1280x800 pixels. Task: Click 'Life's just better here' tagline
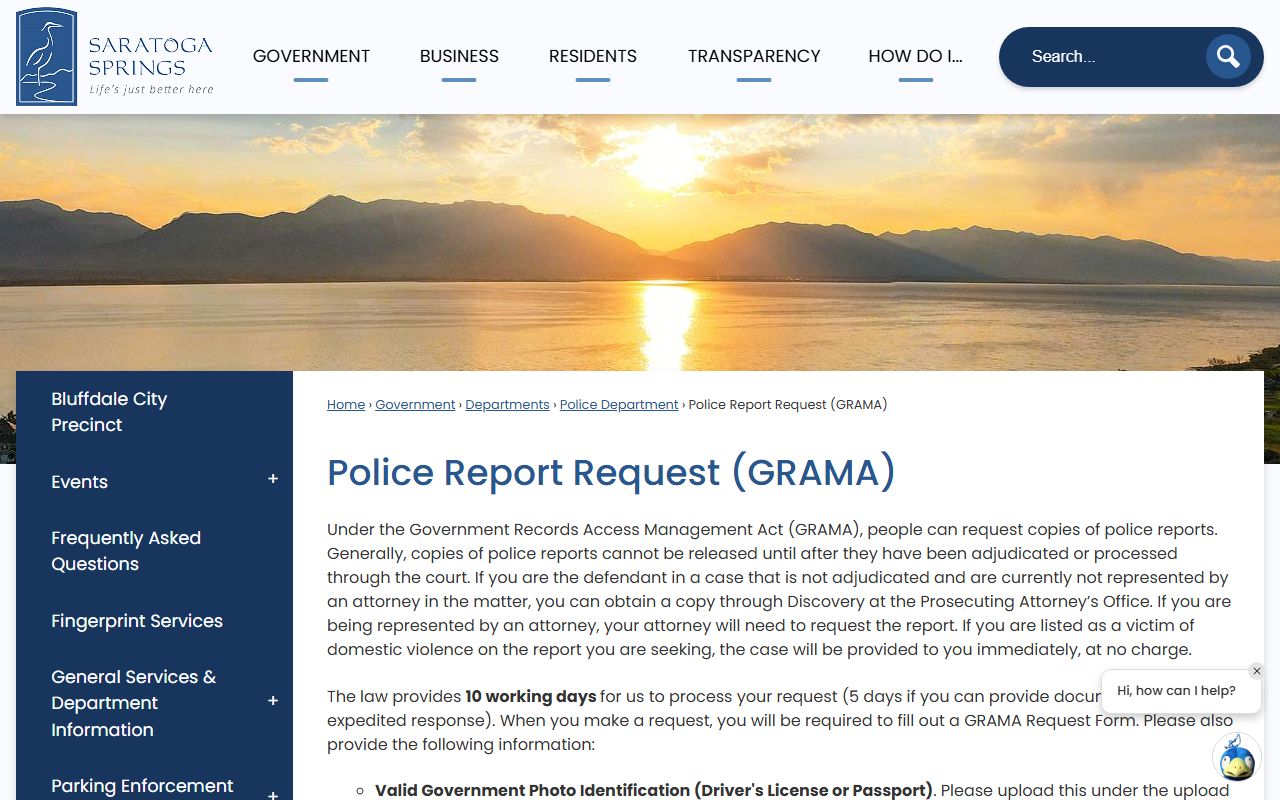point(152,90)
